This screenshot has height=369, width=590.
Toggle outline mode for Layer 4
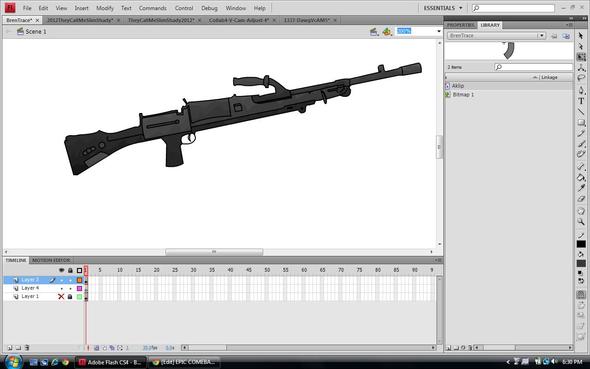coord(79,289)
